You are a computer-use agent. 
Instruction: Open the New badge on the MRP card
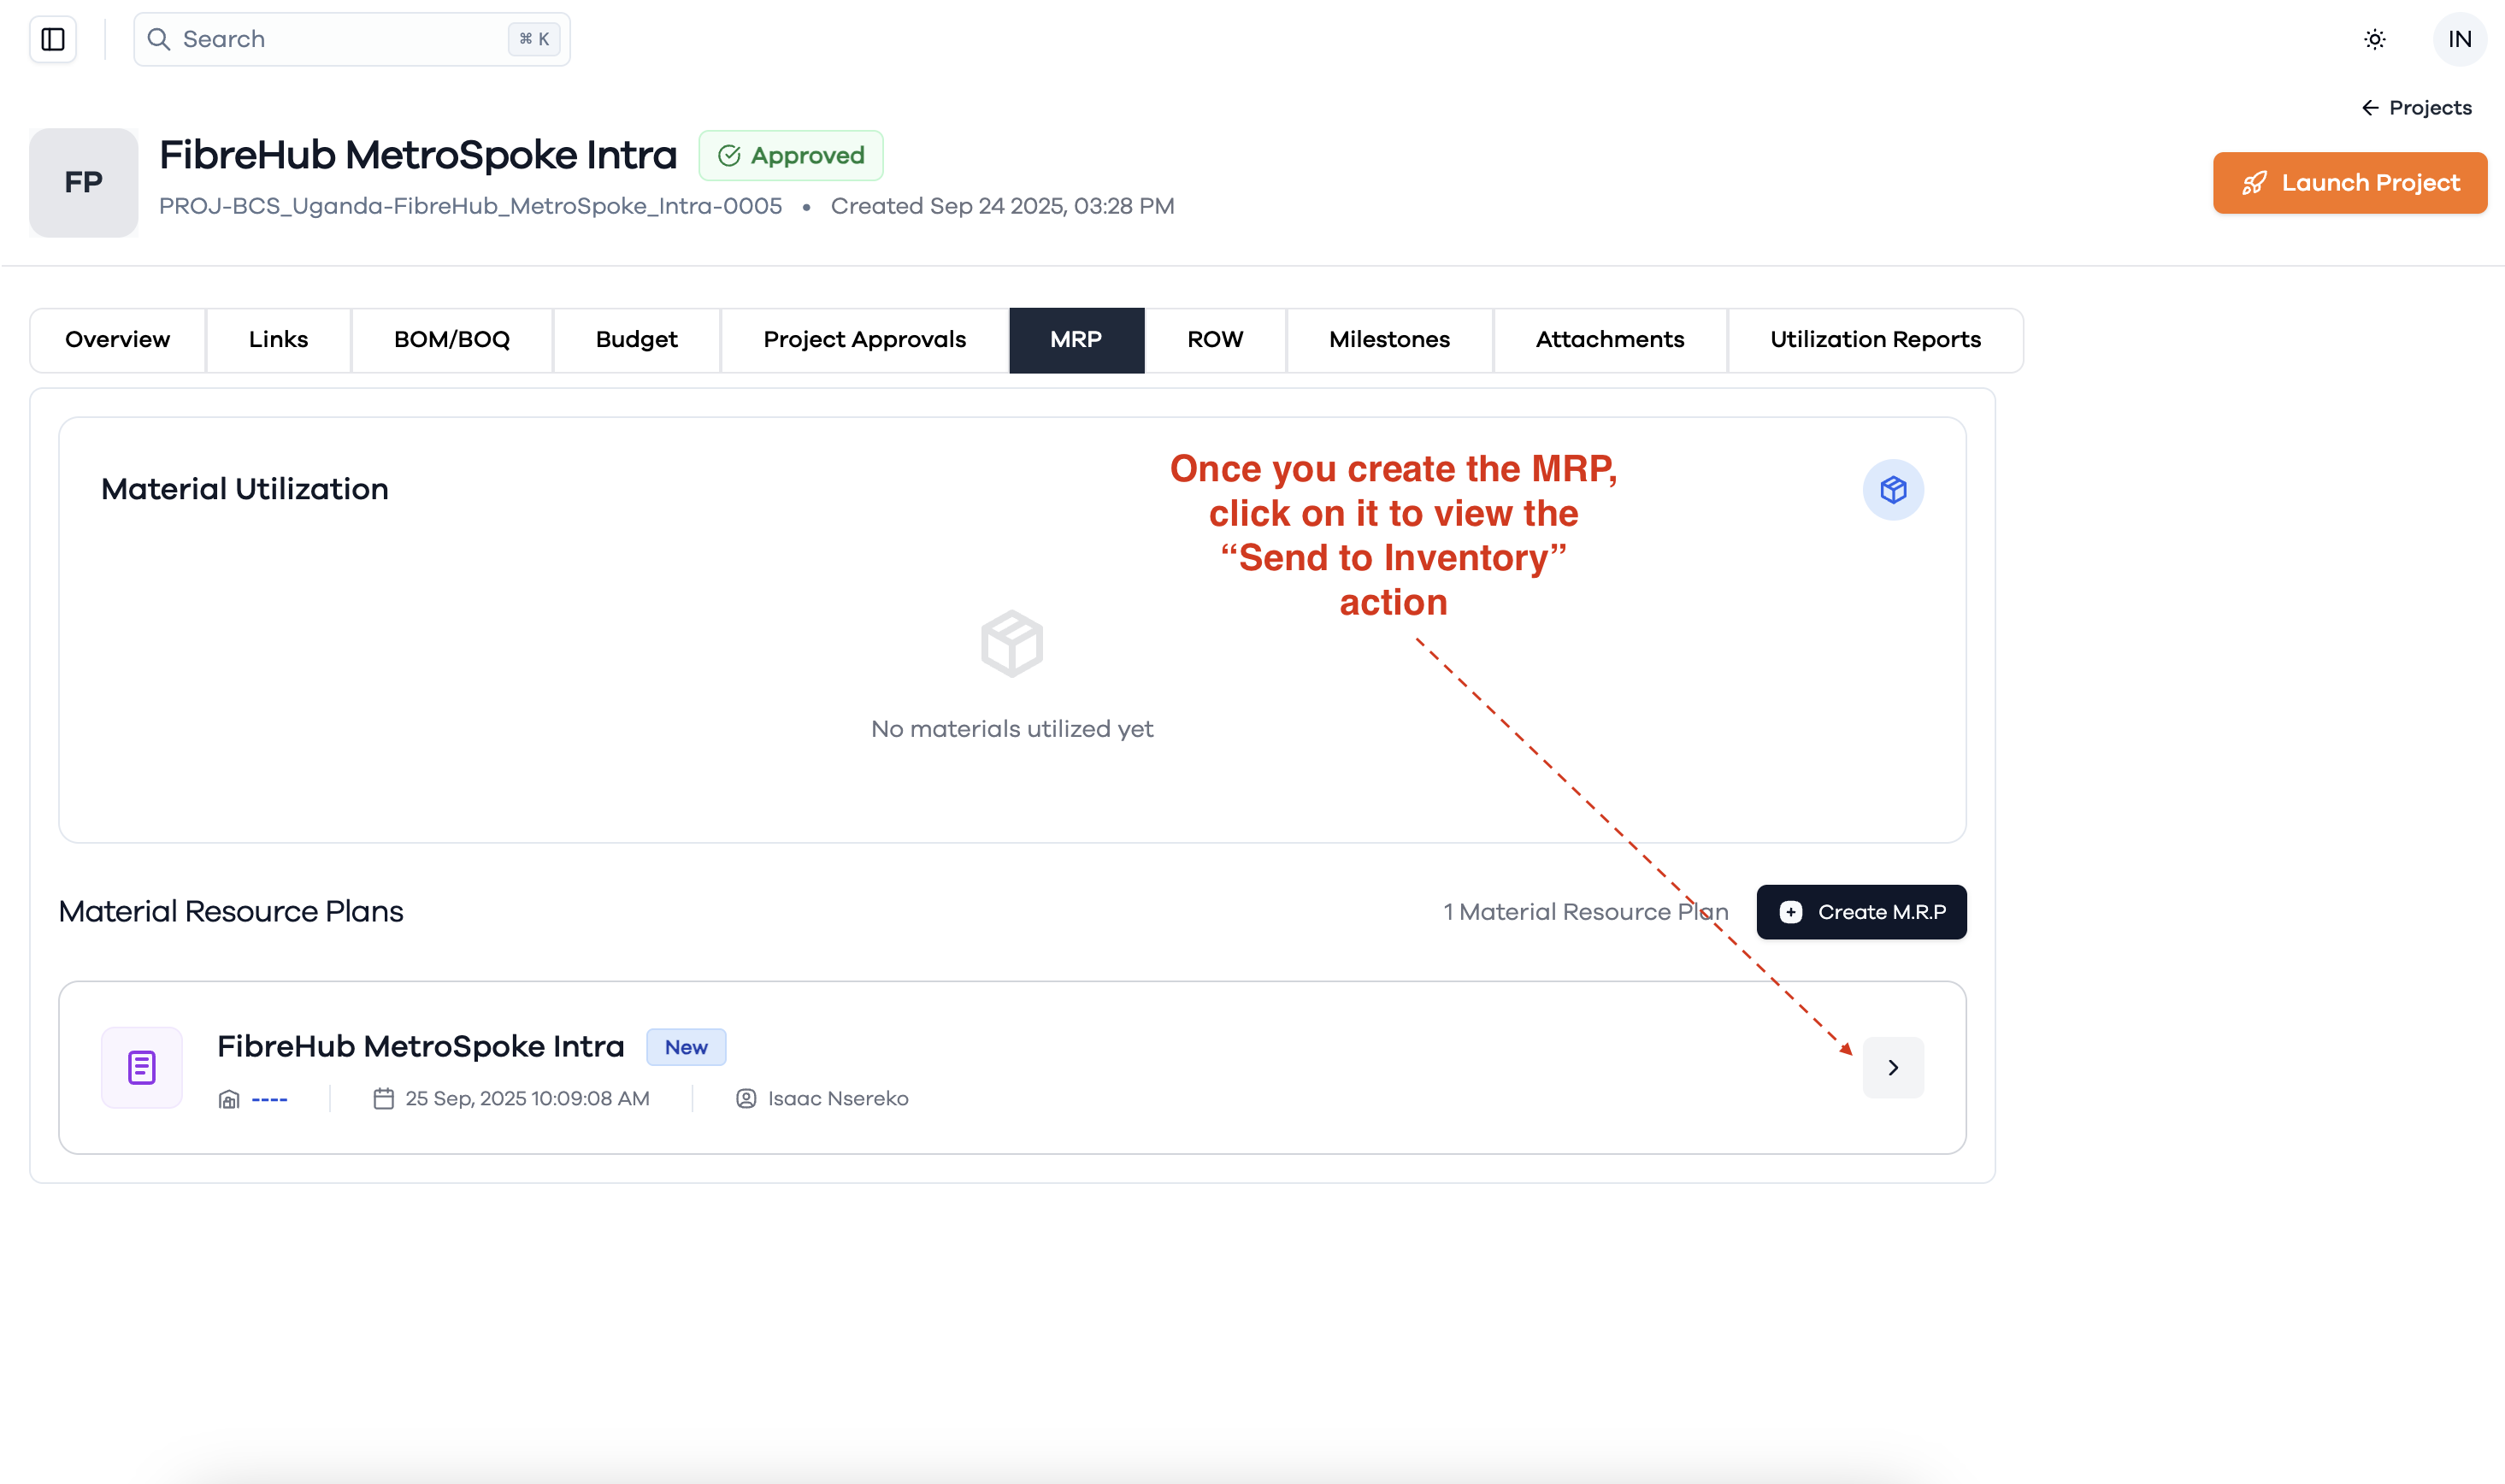(x=686, y=1047)
